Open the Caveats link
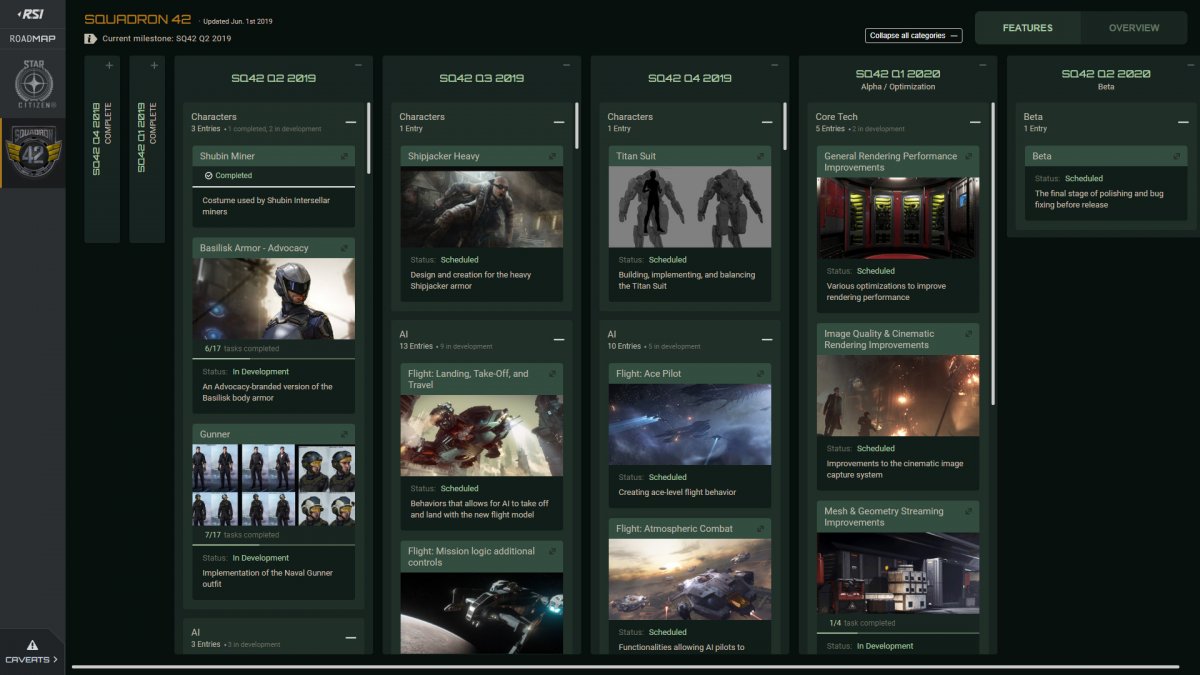Image resolution: width=1200 pixels, height=675 pixels. click(32, 659)
